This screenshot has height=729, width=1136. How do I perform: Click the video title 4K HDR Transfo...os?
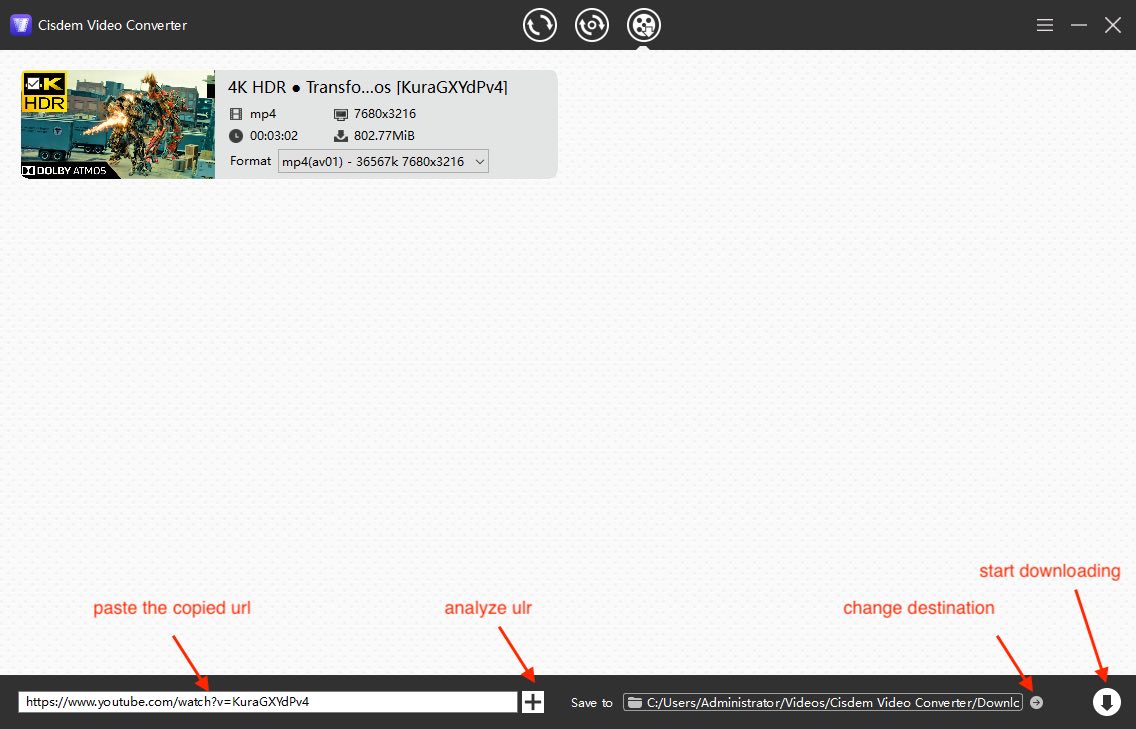click(367, 88)
